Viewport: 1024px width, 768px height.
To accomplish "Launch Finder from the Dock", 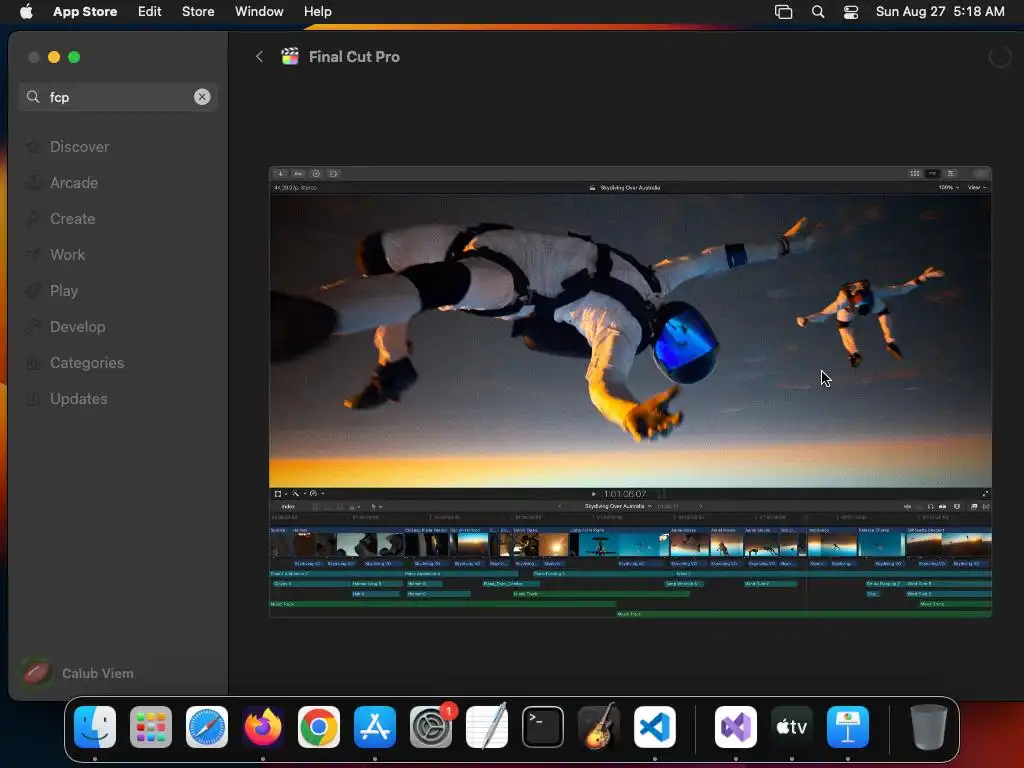I will pyautogui.click(x=95, y=727).
